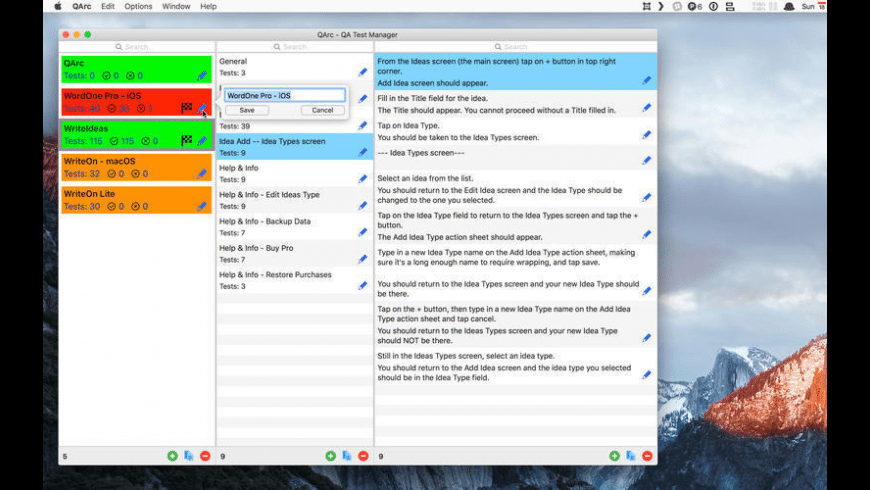Click pencil for Help & Info - Backup Data

tap(362, 232)
